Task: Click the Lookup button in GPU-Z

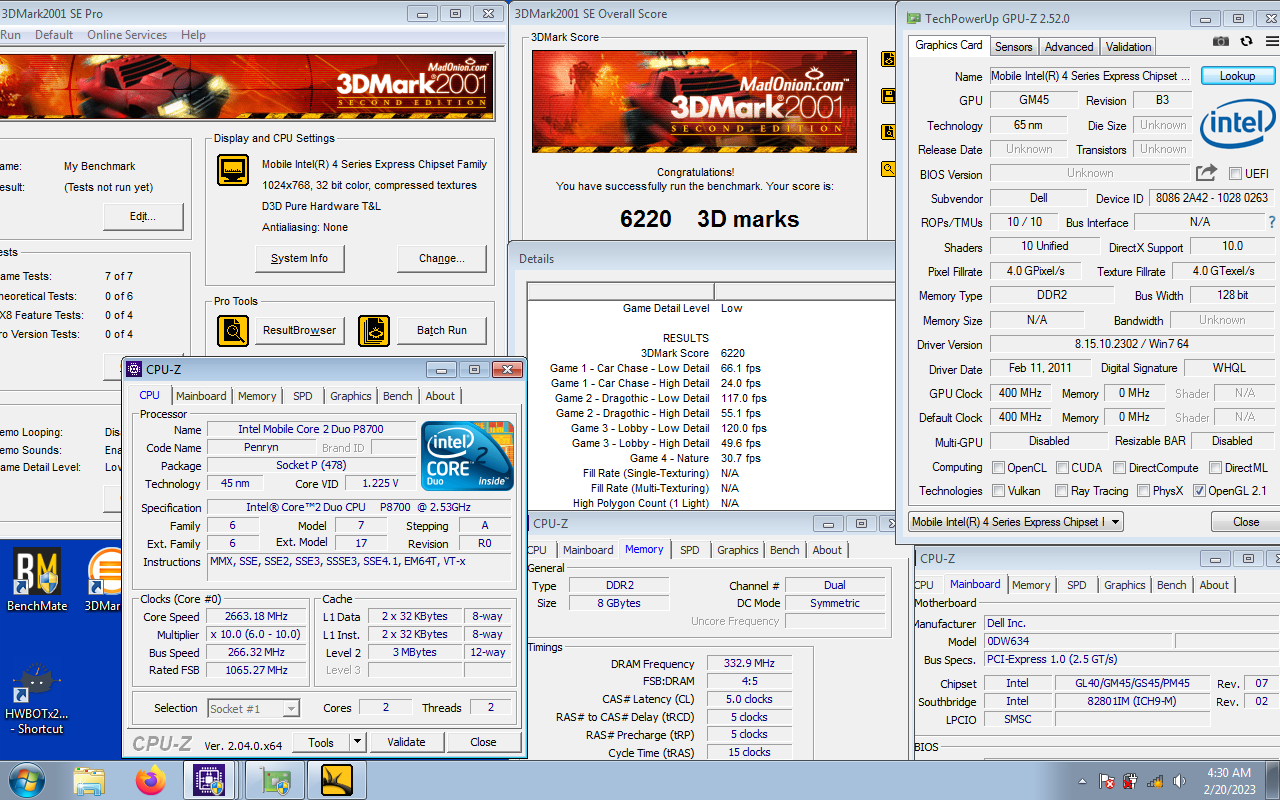Action: click(1237, 76)
